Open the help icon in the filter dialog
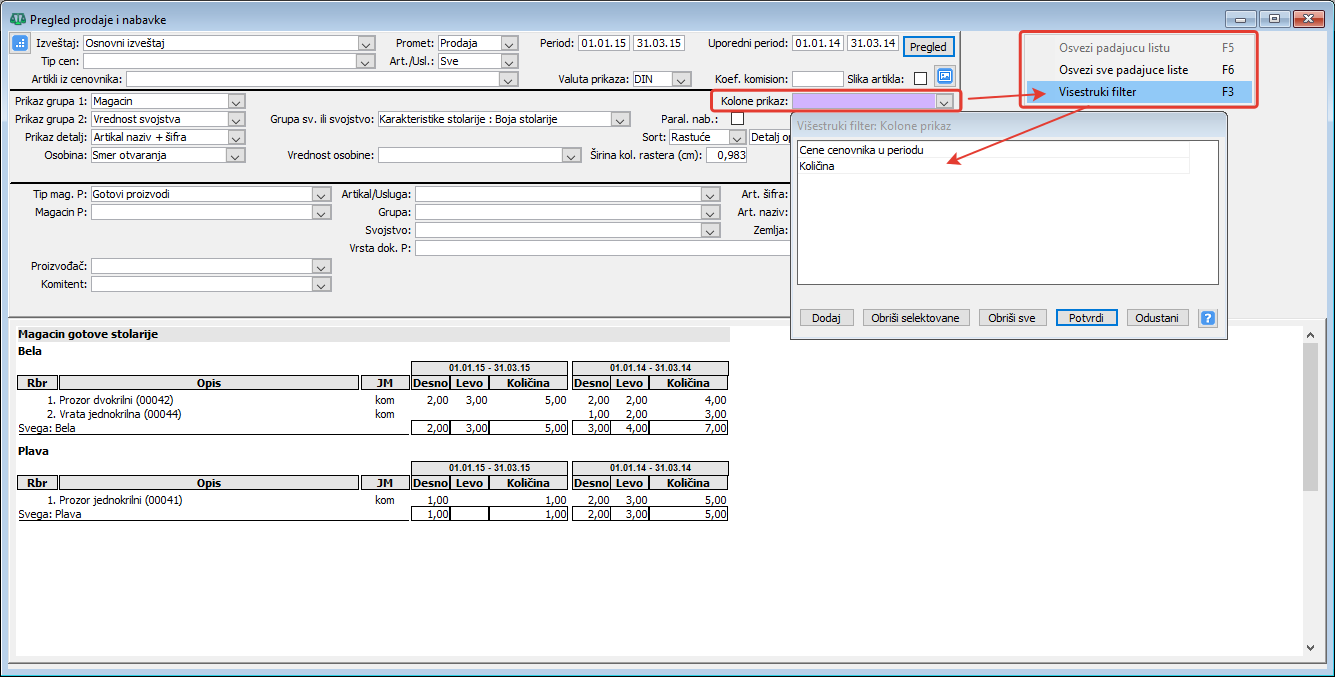The height and width of the screenshot is (677, 1335). coord(1208,318)
